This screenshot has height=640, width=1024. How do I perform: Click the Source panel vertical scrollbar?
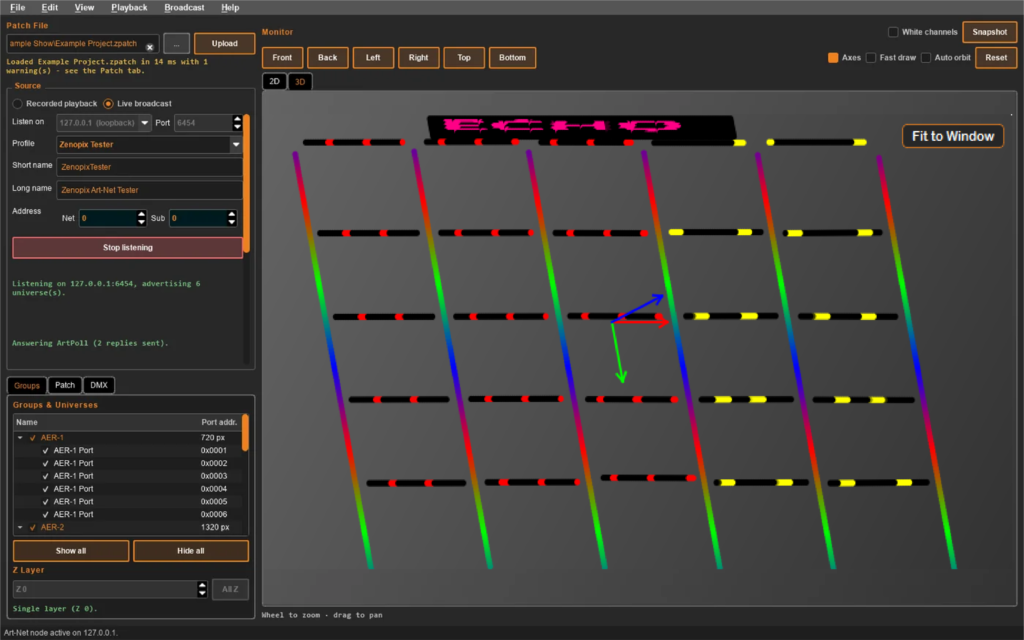click(246, 184)
